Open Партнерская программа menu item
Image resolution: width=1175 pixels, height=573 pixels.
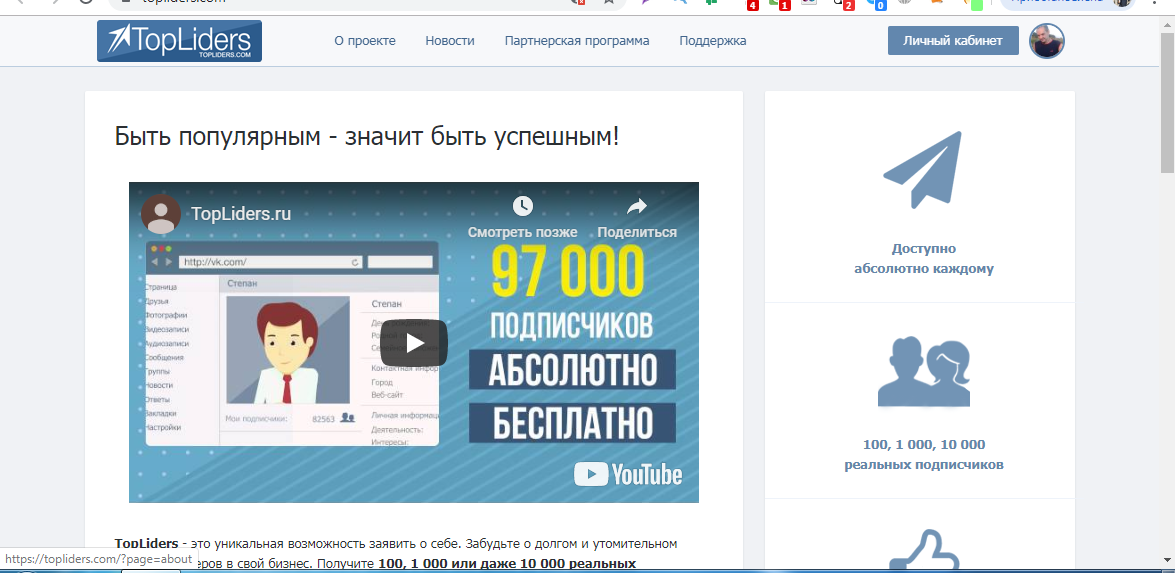pos(577,40)
